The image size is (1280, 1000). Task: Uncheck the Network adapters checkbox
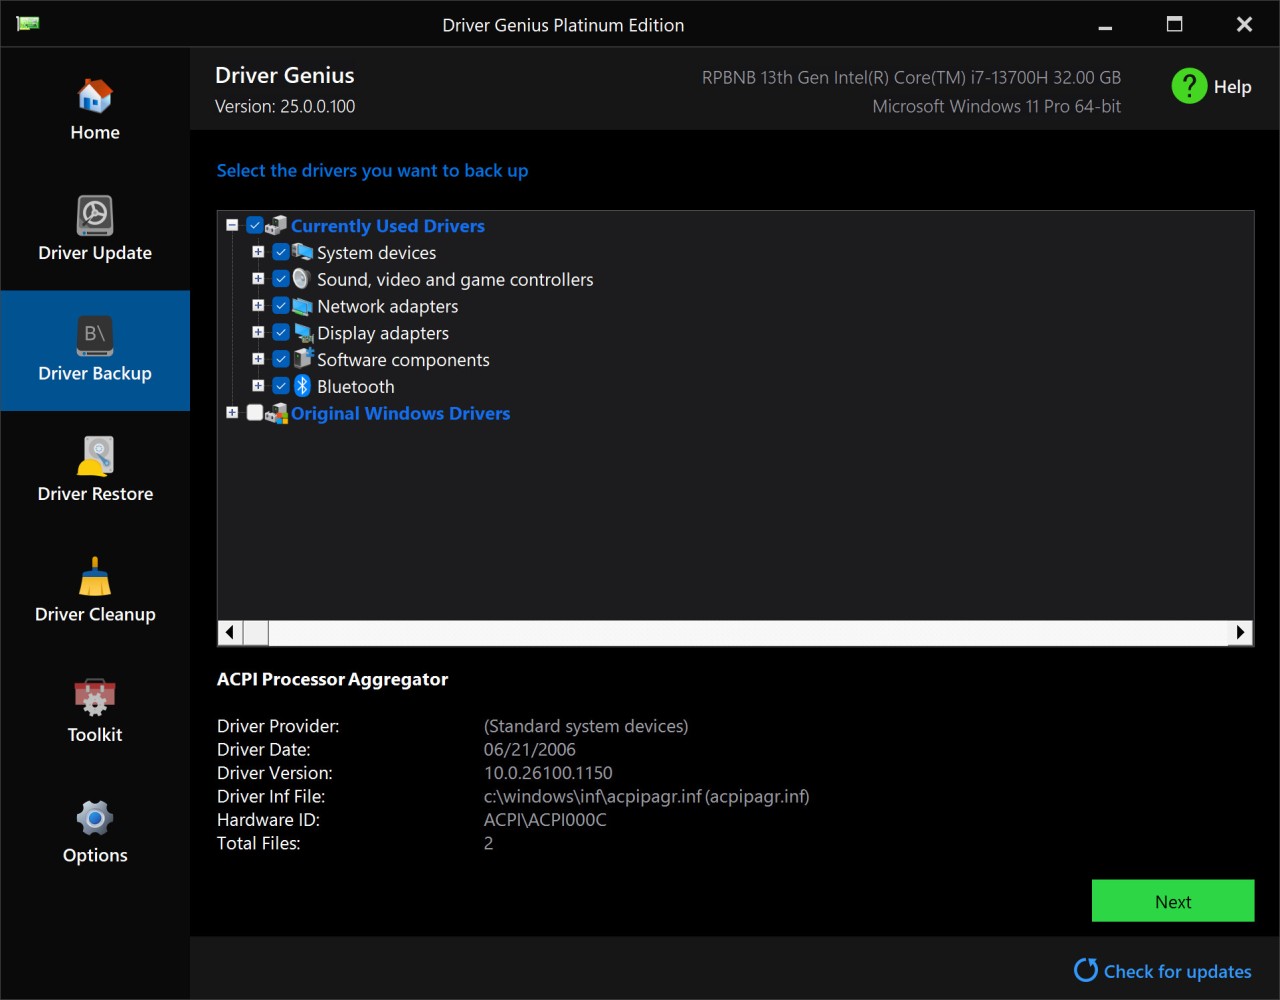[281, 306]
